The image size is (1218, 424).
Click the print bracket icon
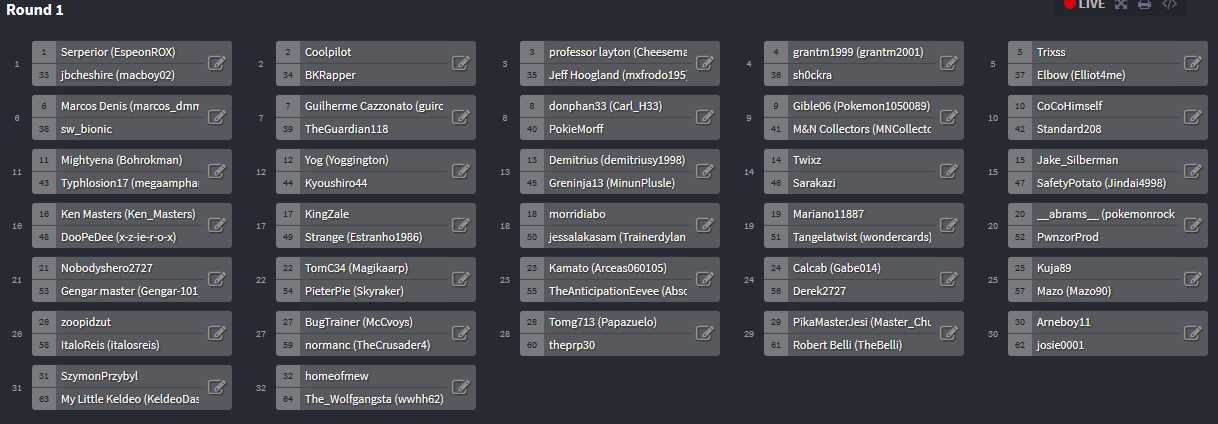pos(1145,4)
